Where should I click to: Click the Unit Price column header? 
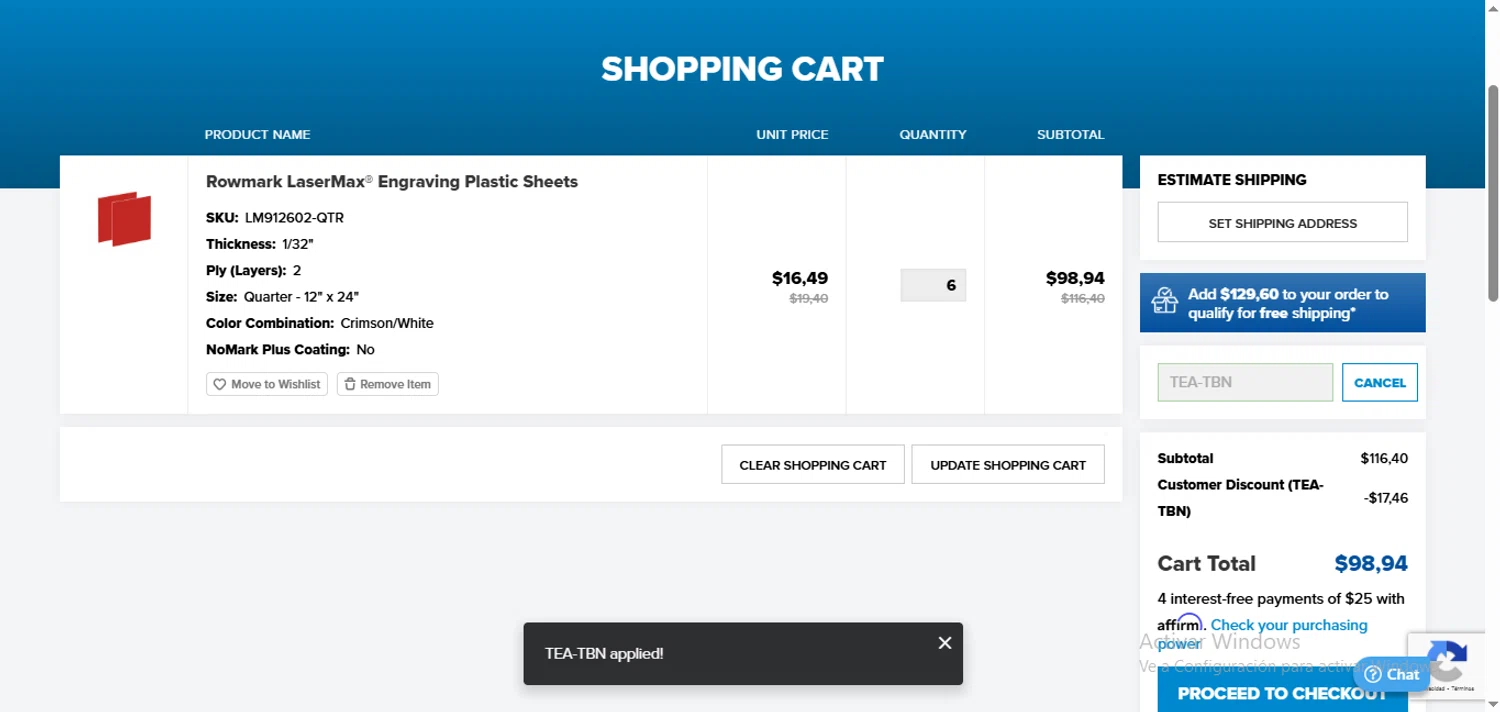792,134
